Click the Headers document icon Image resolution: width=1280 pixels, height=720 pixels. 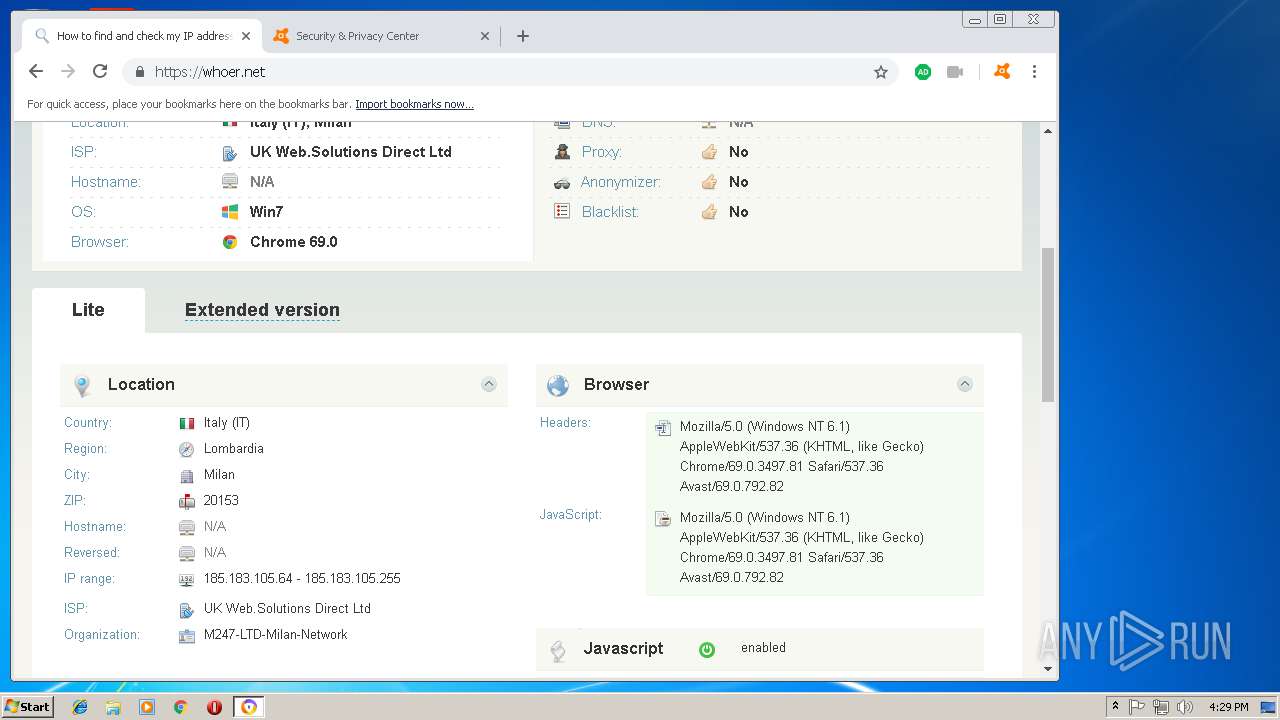[x=662, y=428]
